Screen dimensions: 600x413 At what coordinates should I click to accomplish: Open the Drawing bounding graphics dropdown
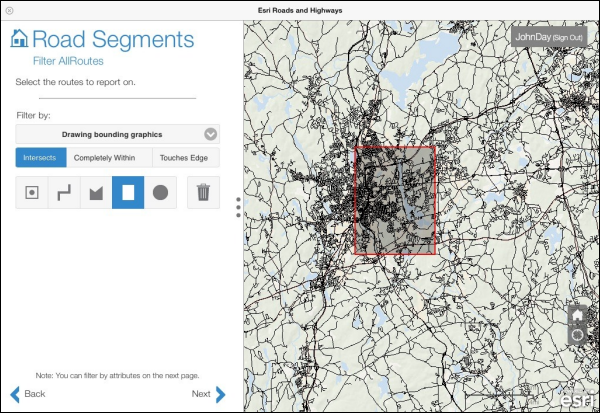[118, 133]
